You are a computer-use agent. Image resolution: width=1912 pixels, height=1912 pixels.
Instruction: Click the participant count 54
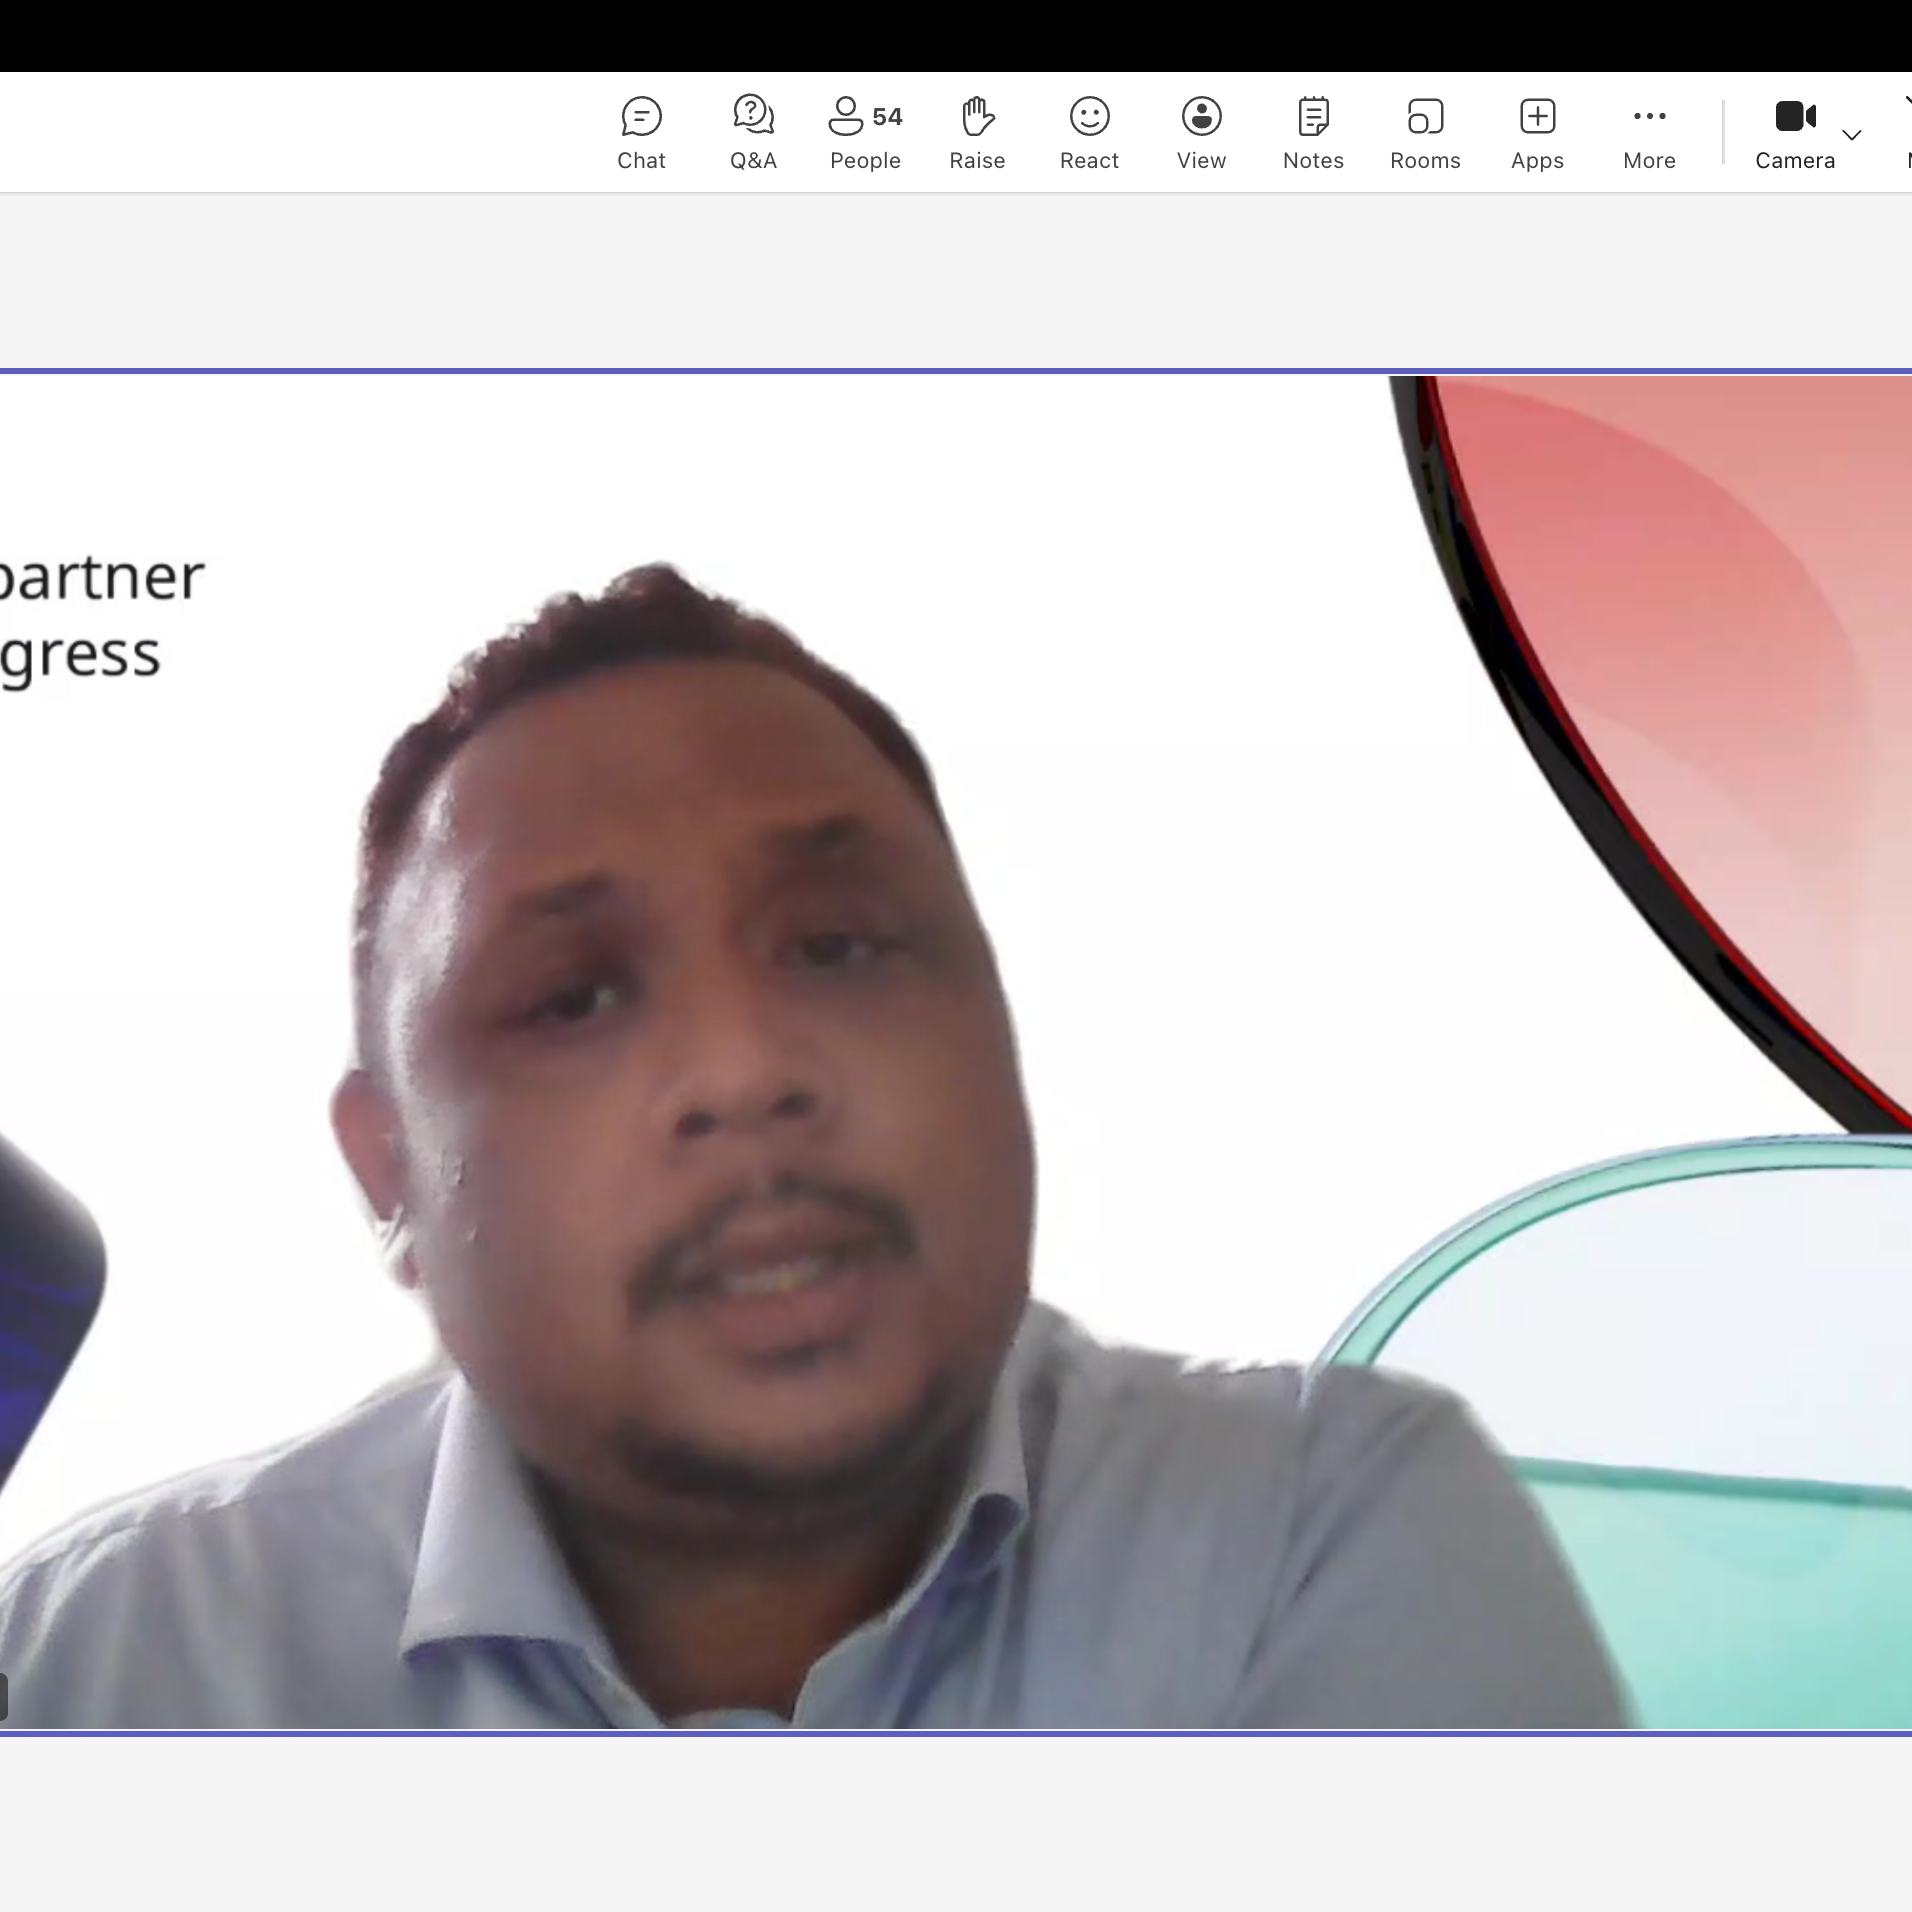pyautogui.click(x=887, y=117)
